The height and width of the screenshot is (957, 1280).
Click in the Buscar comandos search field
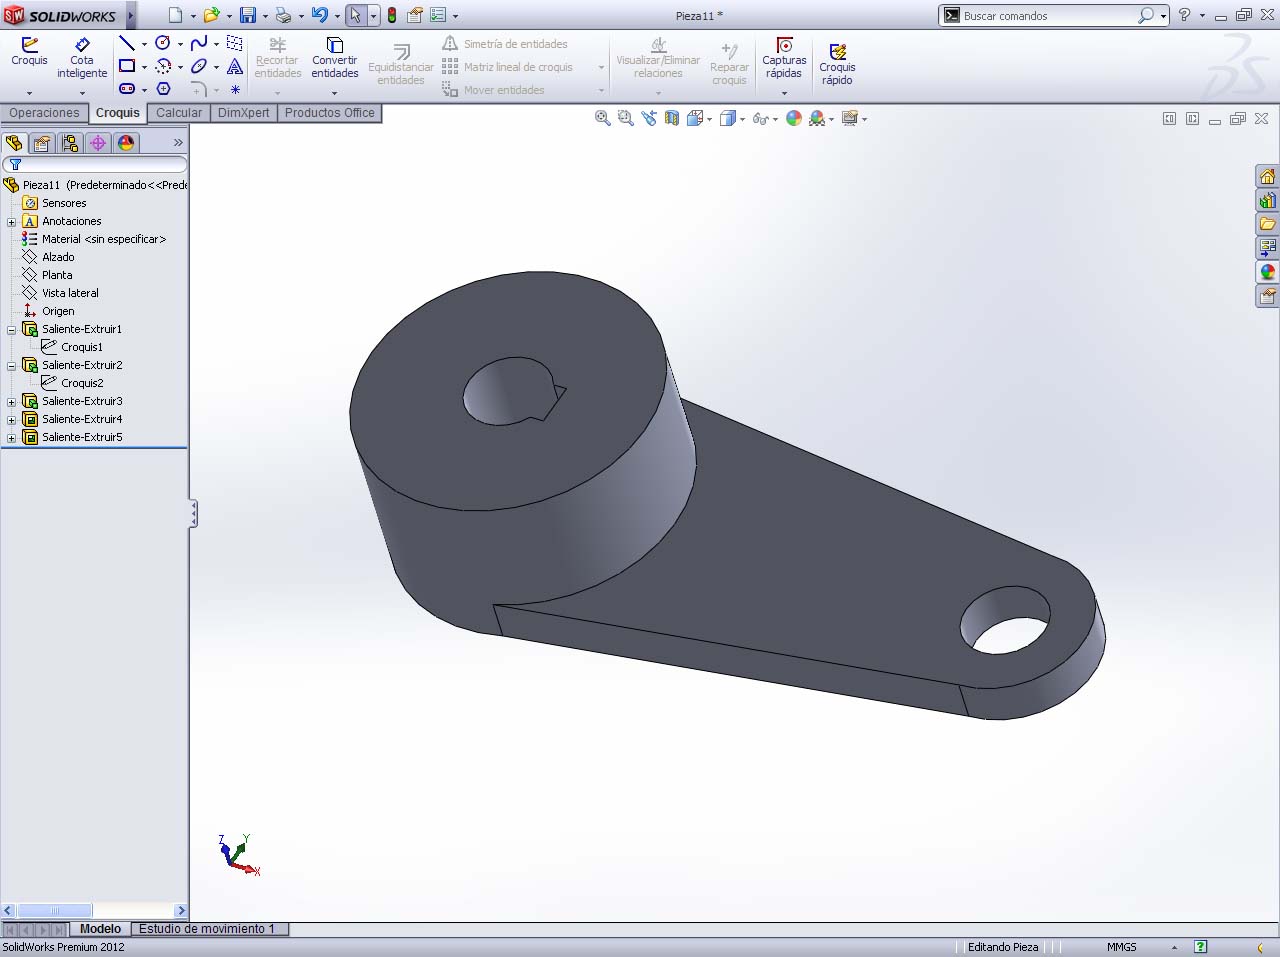click(x=1048, y=16)
